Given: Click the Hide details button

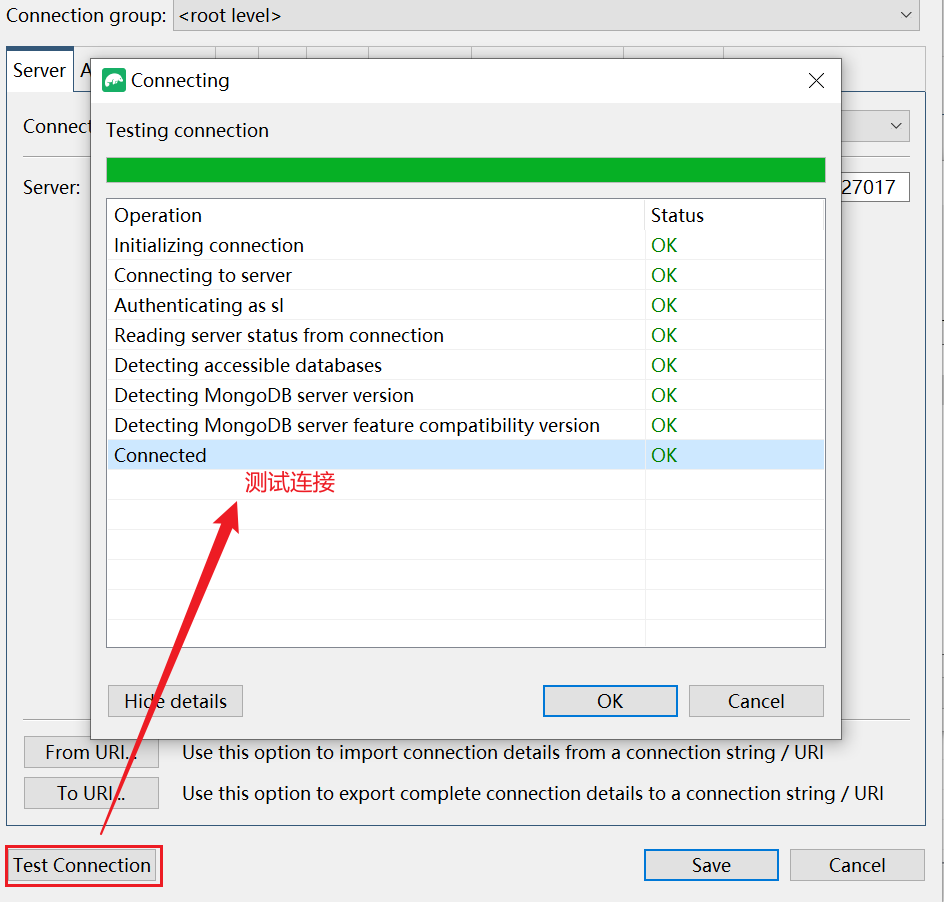Looking at the screenshot, I should 175,701.
